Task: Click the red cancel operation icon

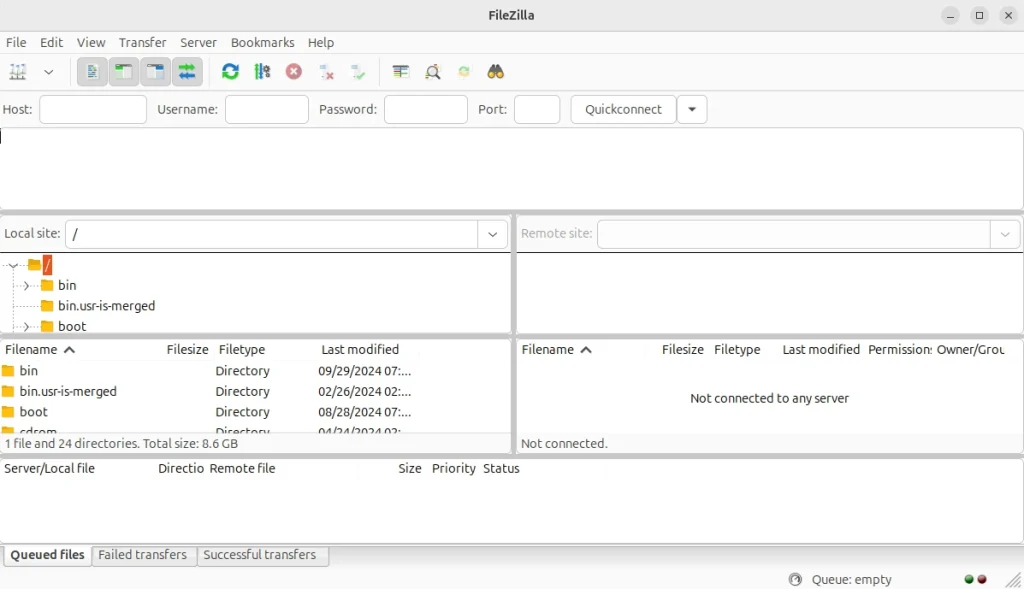Action: point(294,72)
